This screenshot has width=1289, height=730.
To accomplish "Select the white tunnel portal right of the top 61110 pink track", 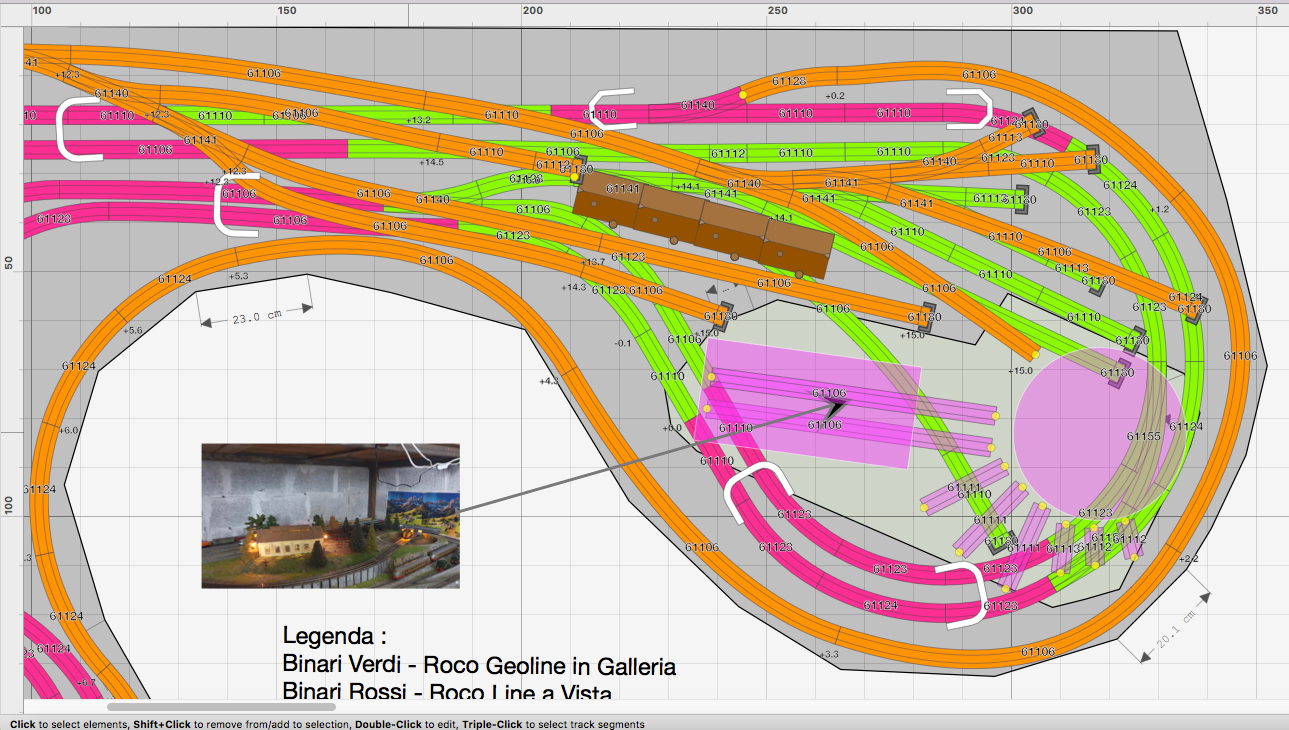I will (x=970, y=109).
